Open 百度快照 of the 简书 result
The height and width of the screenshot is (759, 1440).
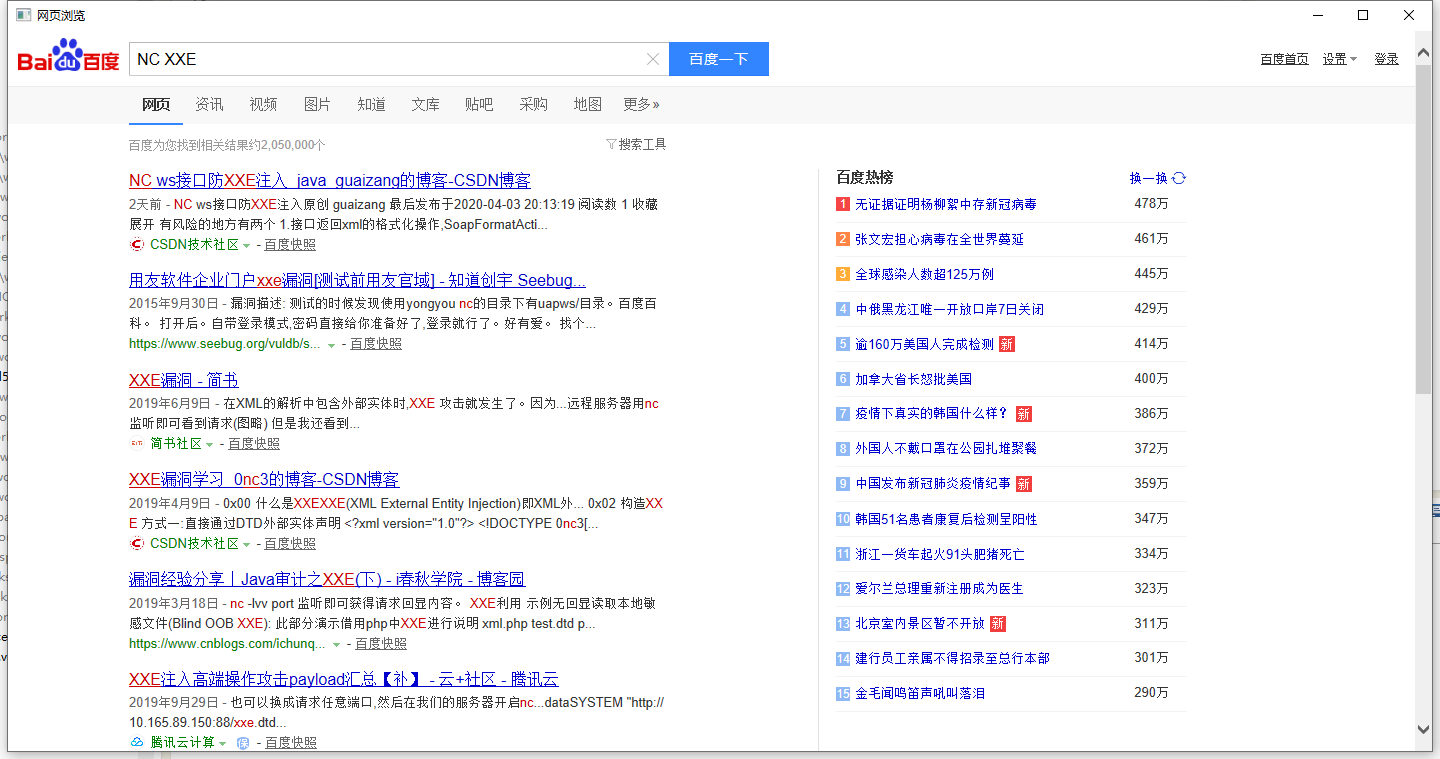click(254, 444)
